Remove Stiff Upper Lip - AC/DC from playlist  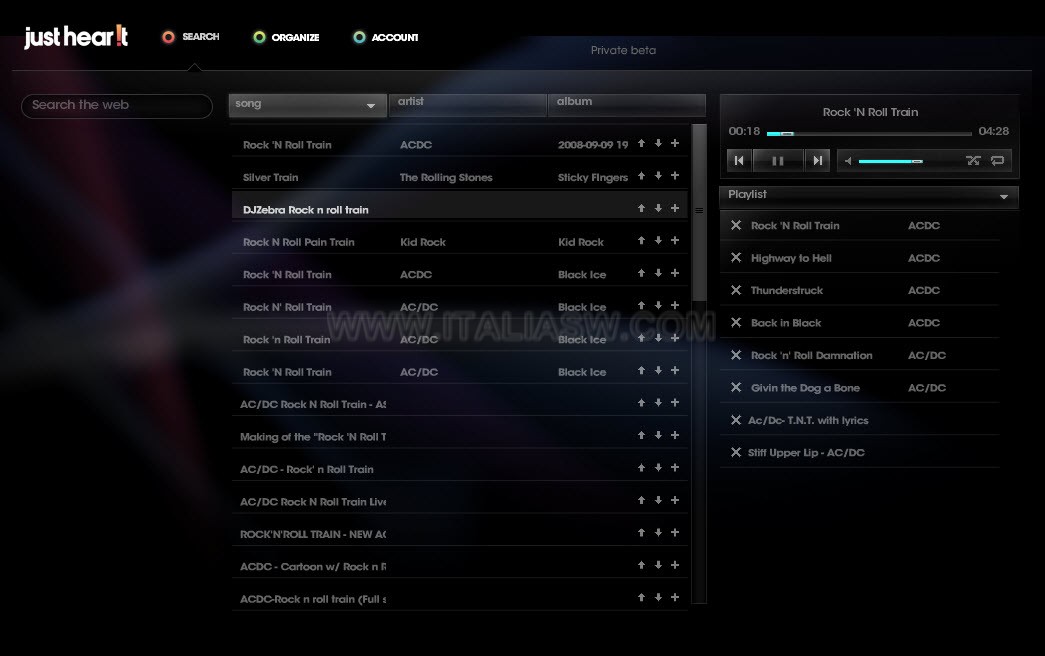pos(736,452)
